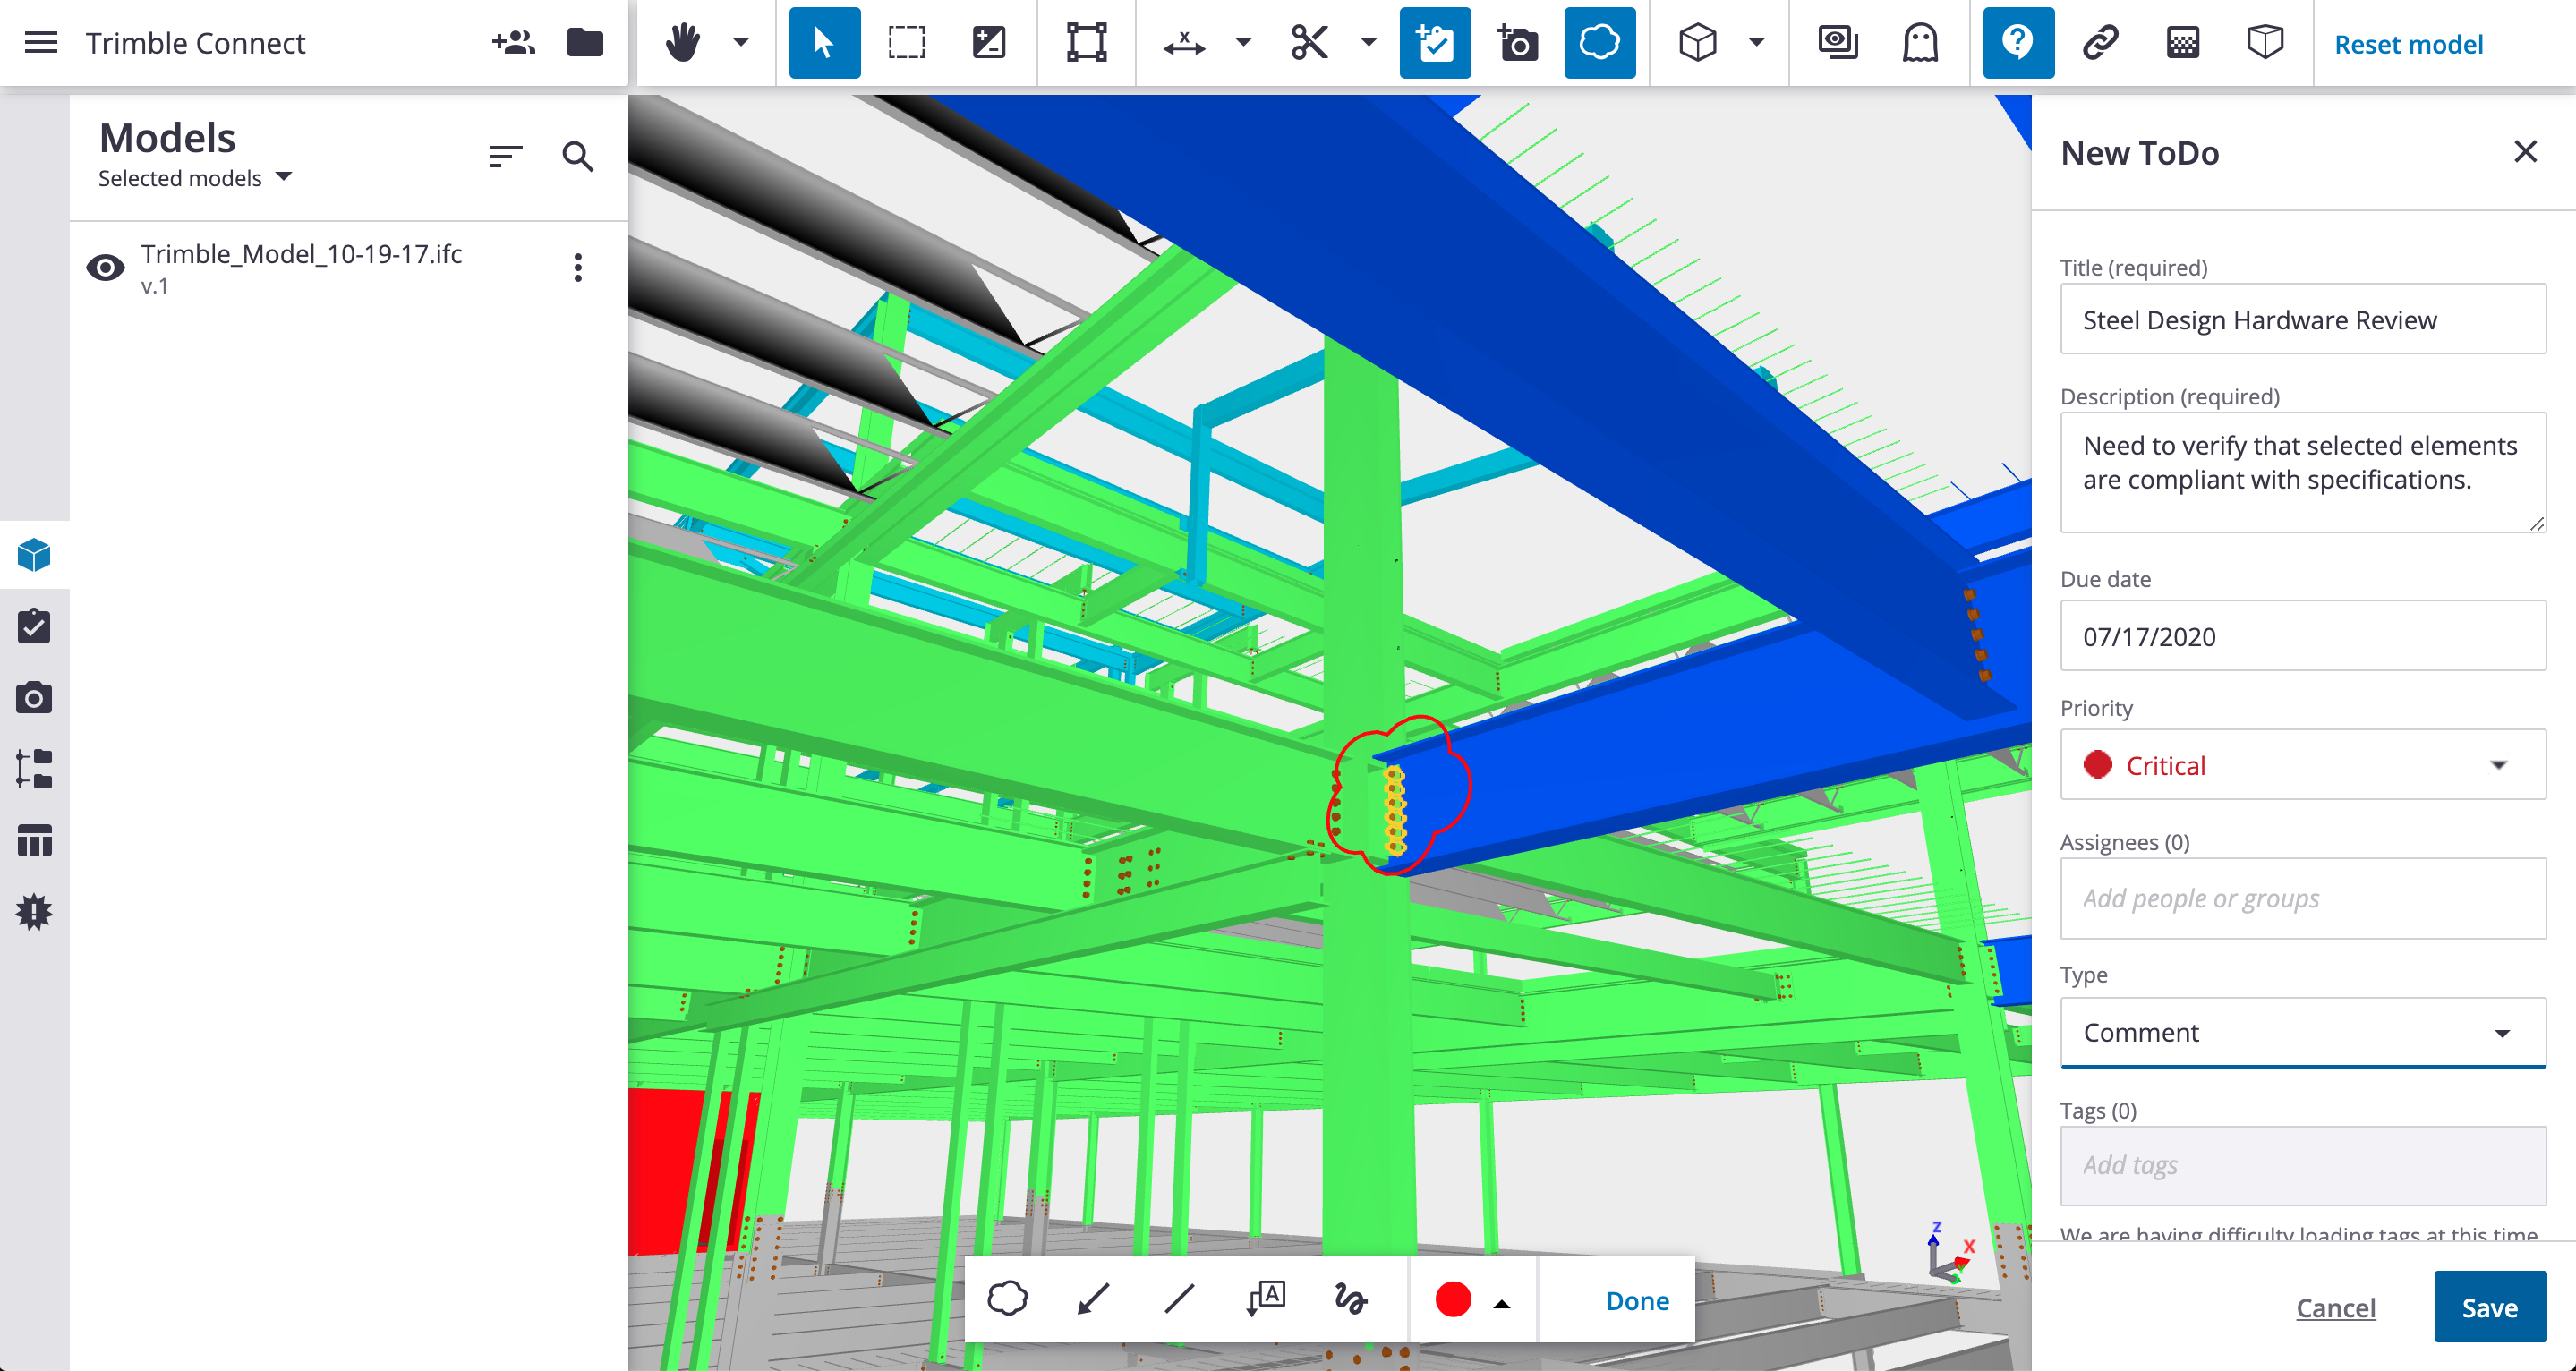Image resolution: width=2576 pixels, height=1371 pixels.
Task: Open the clip plane scissors tool
Action: coord(1309,43)
